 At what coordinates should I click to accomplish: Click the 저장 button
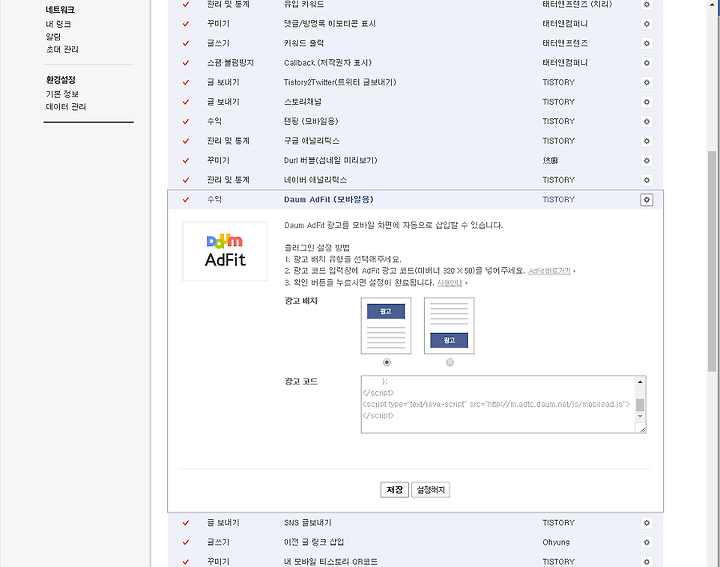coord(394,490)
